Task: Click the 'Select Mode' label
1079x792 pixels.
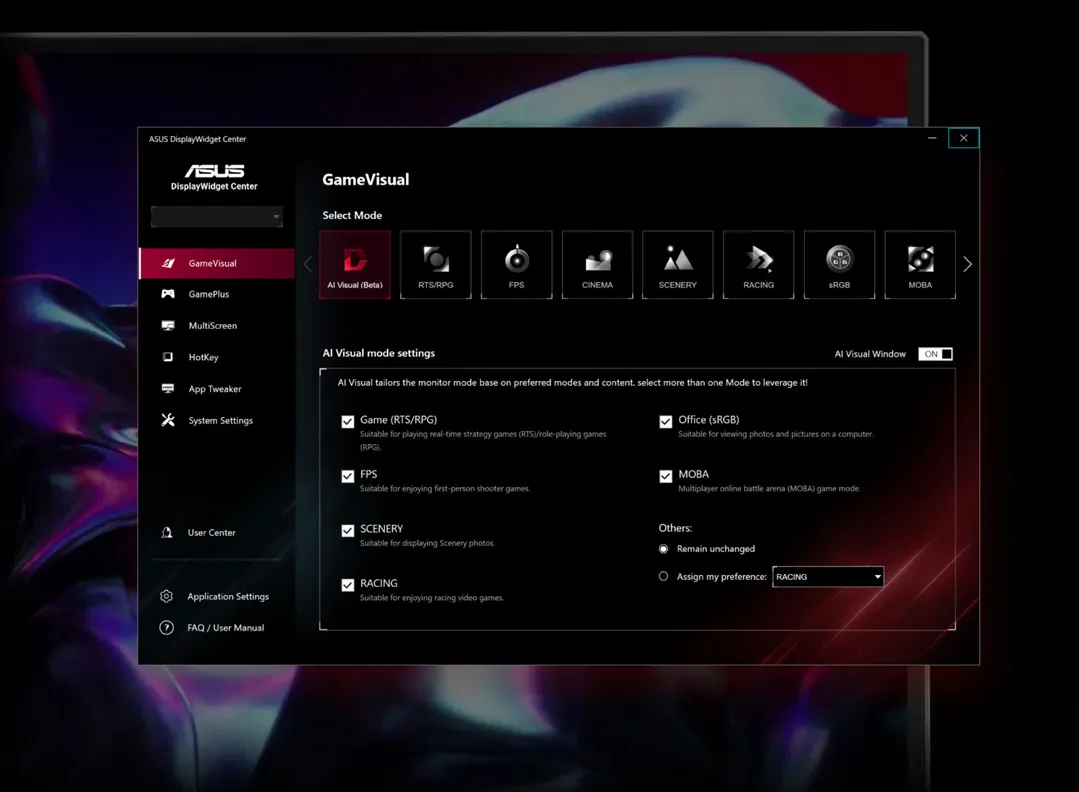Action: pos(352,215)
